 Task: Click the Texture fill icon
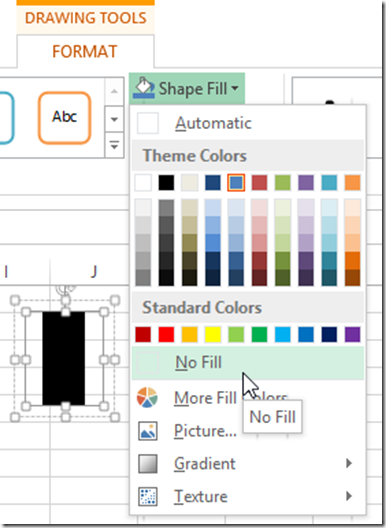[x=148, y=496]
